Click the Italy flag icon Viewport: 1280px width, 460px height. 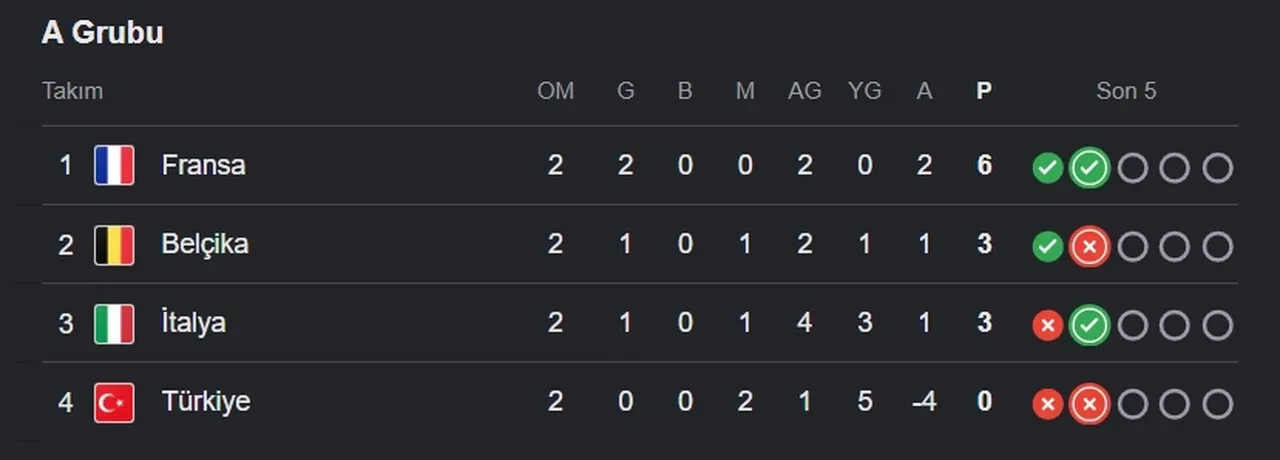click(x=114, y=324)
